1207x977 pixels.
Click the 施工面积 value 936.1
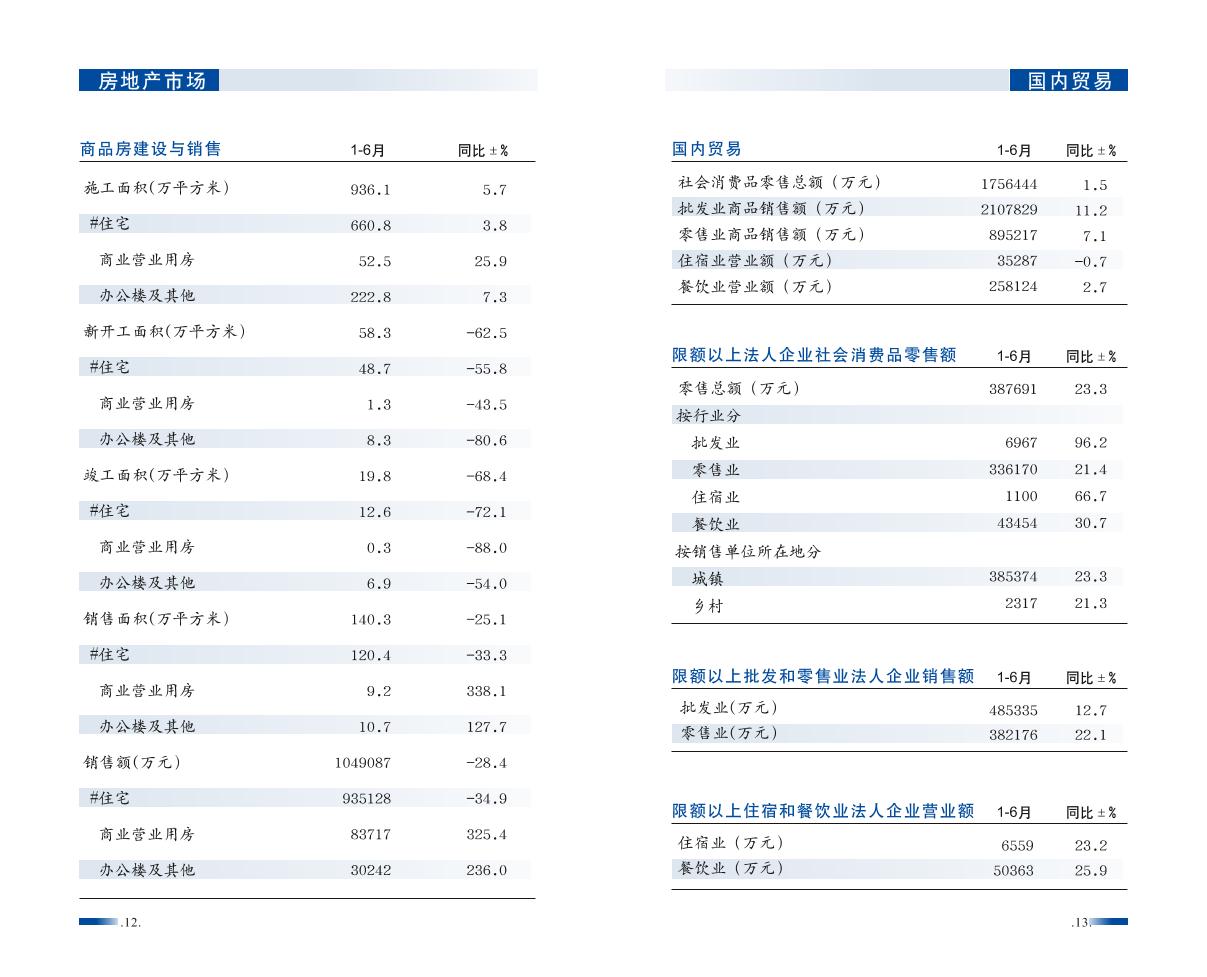click(370, 190)
